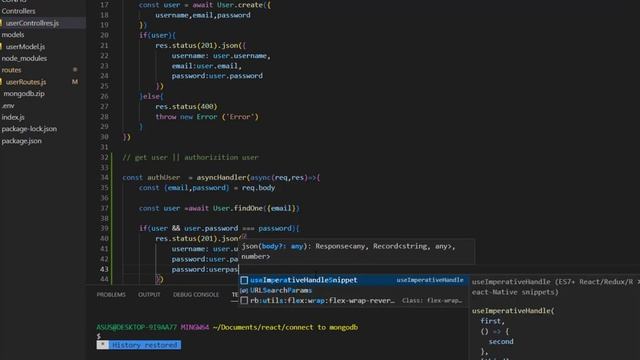Open package.json file
640x360 pixels.
coord(21,141)
